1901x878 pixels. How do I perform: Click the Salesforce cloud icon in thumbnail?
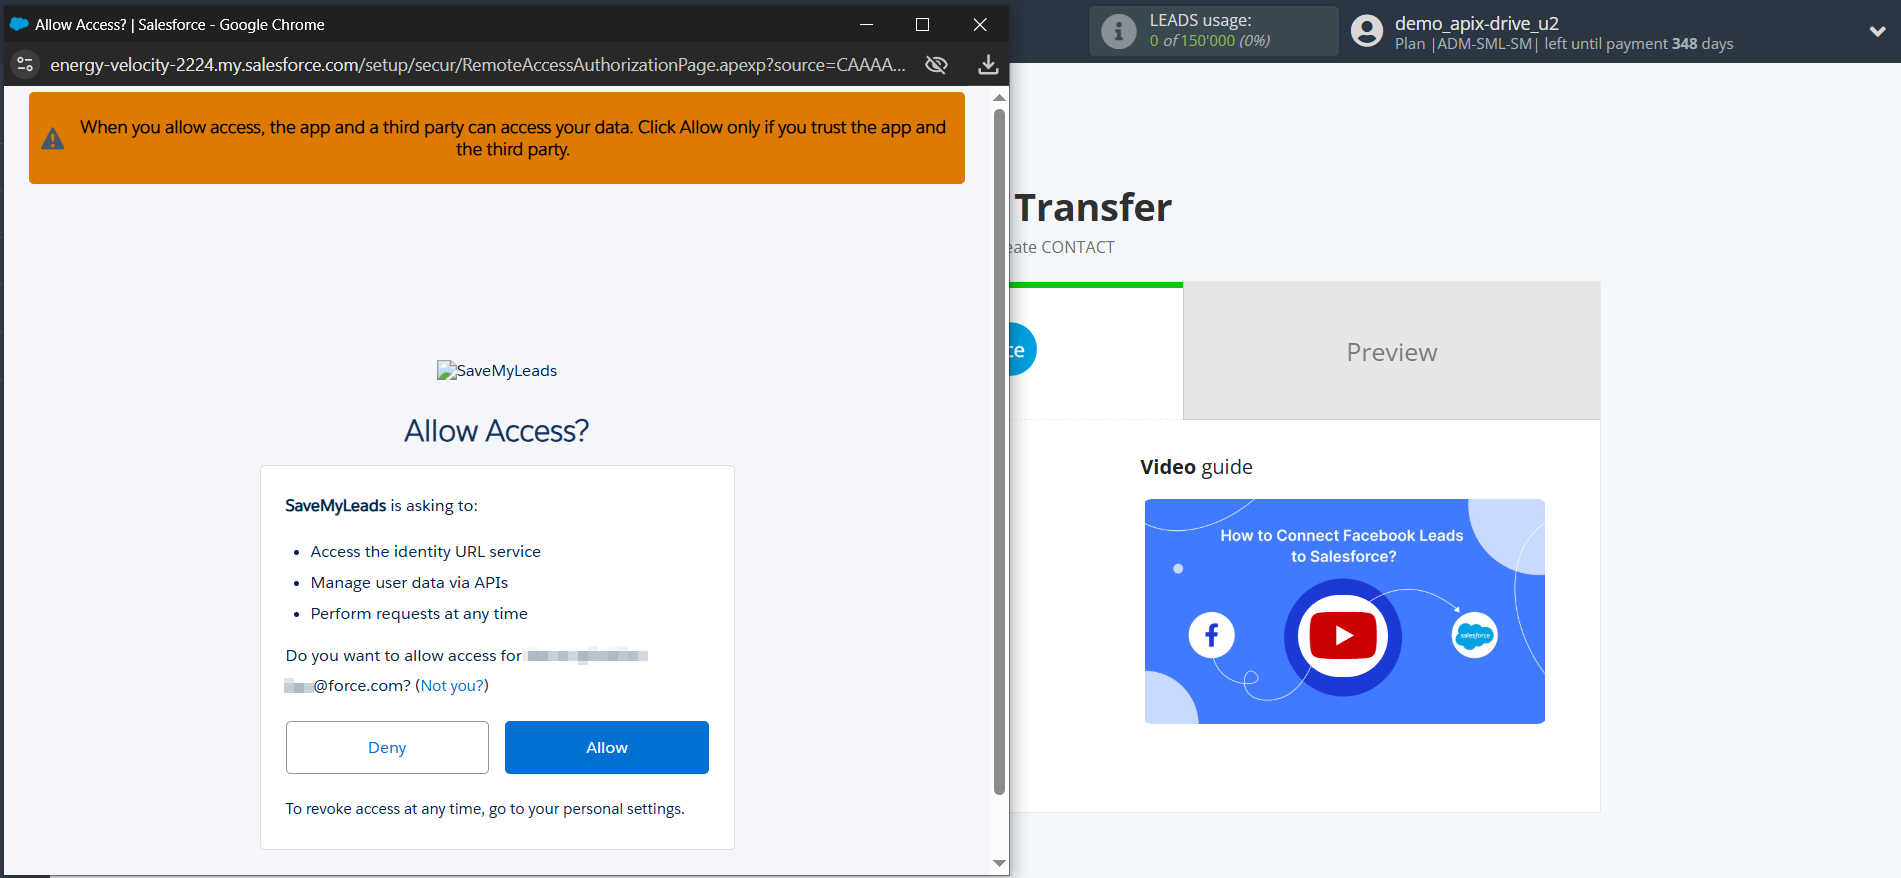pyautogui.click(x=1474, y=635)
